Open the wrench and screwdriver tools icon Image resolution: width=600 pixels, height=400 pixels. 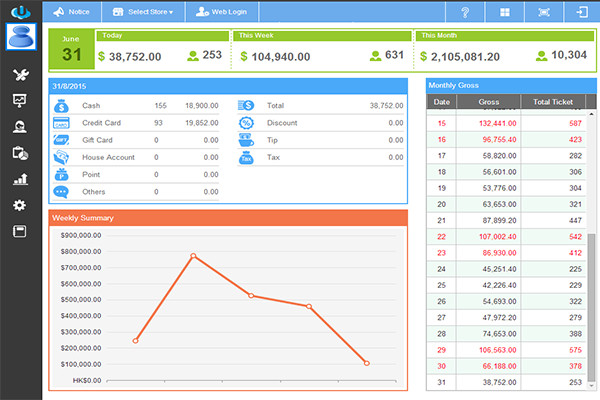coord(19,75)
